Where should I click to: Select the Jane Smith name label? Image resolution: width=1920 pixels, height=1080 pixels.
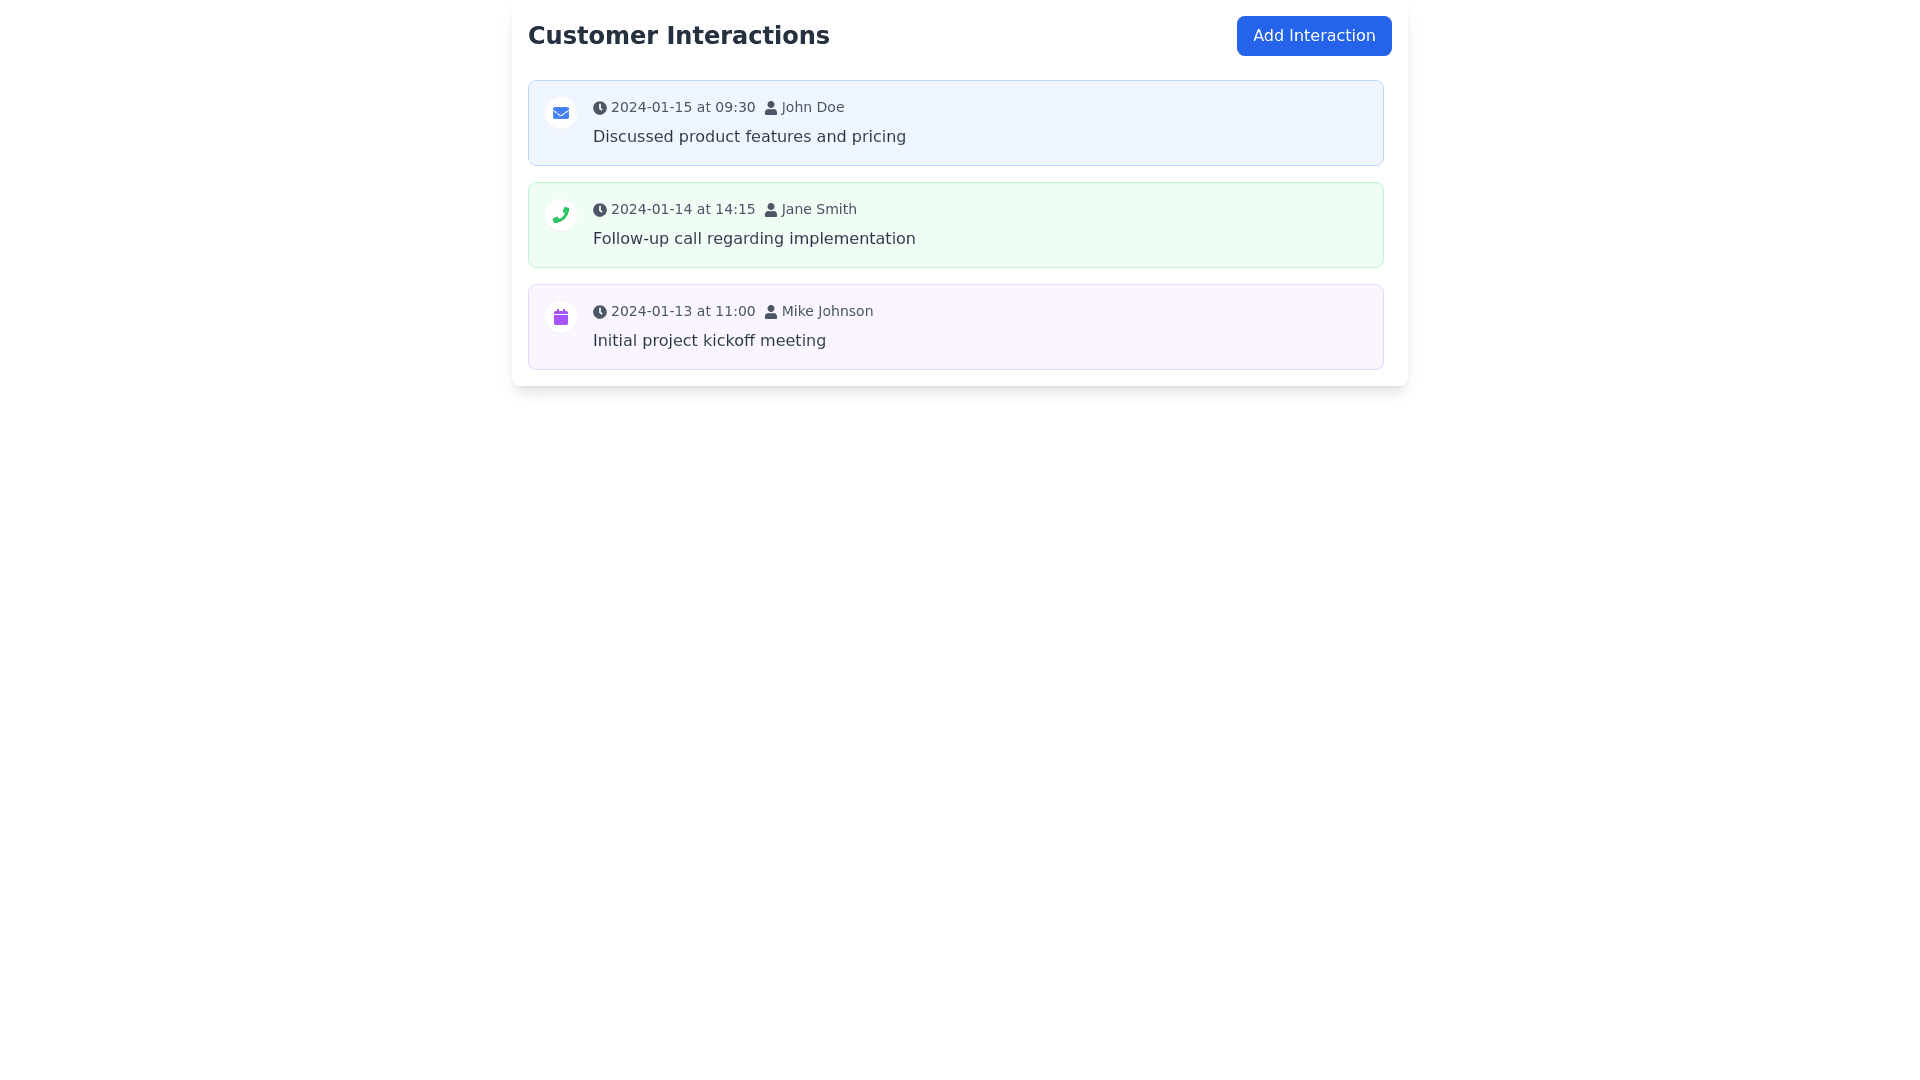coord(818,209)
